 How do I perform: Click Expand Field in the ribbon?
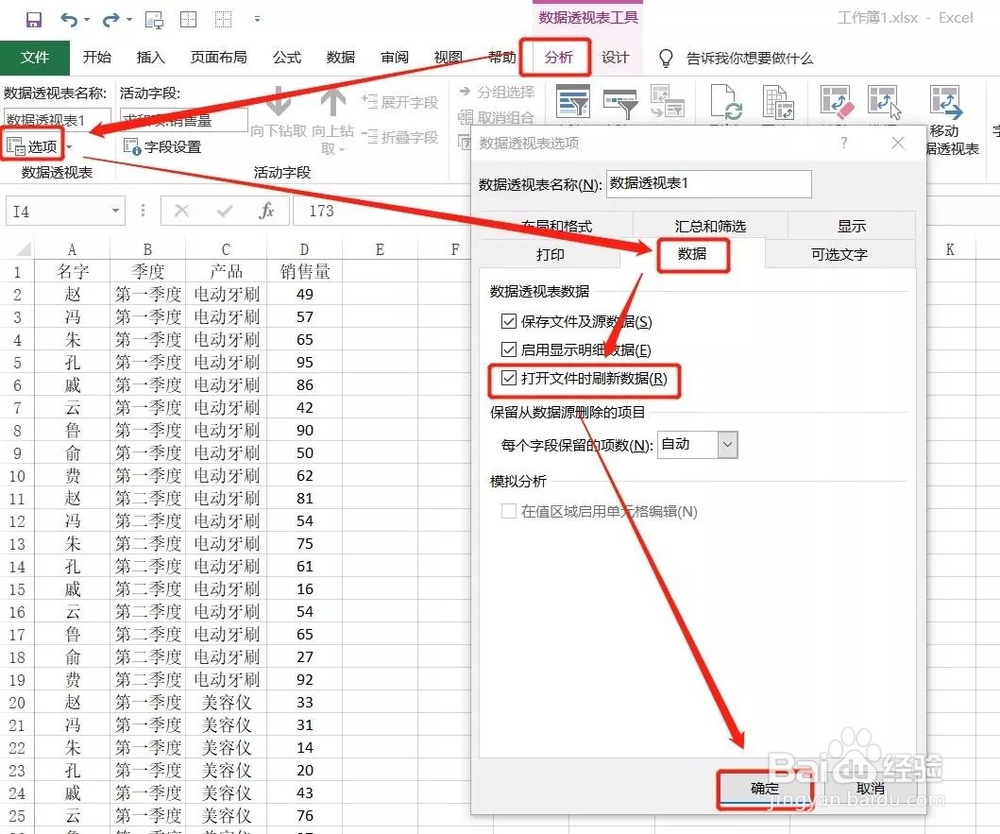click(400, 102)
